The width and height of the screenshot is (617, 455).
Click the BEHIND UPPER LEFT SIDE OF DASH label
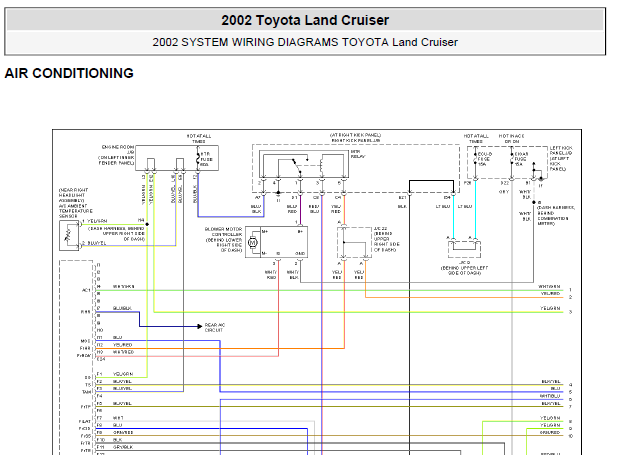(x=464, y=270)
